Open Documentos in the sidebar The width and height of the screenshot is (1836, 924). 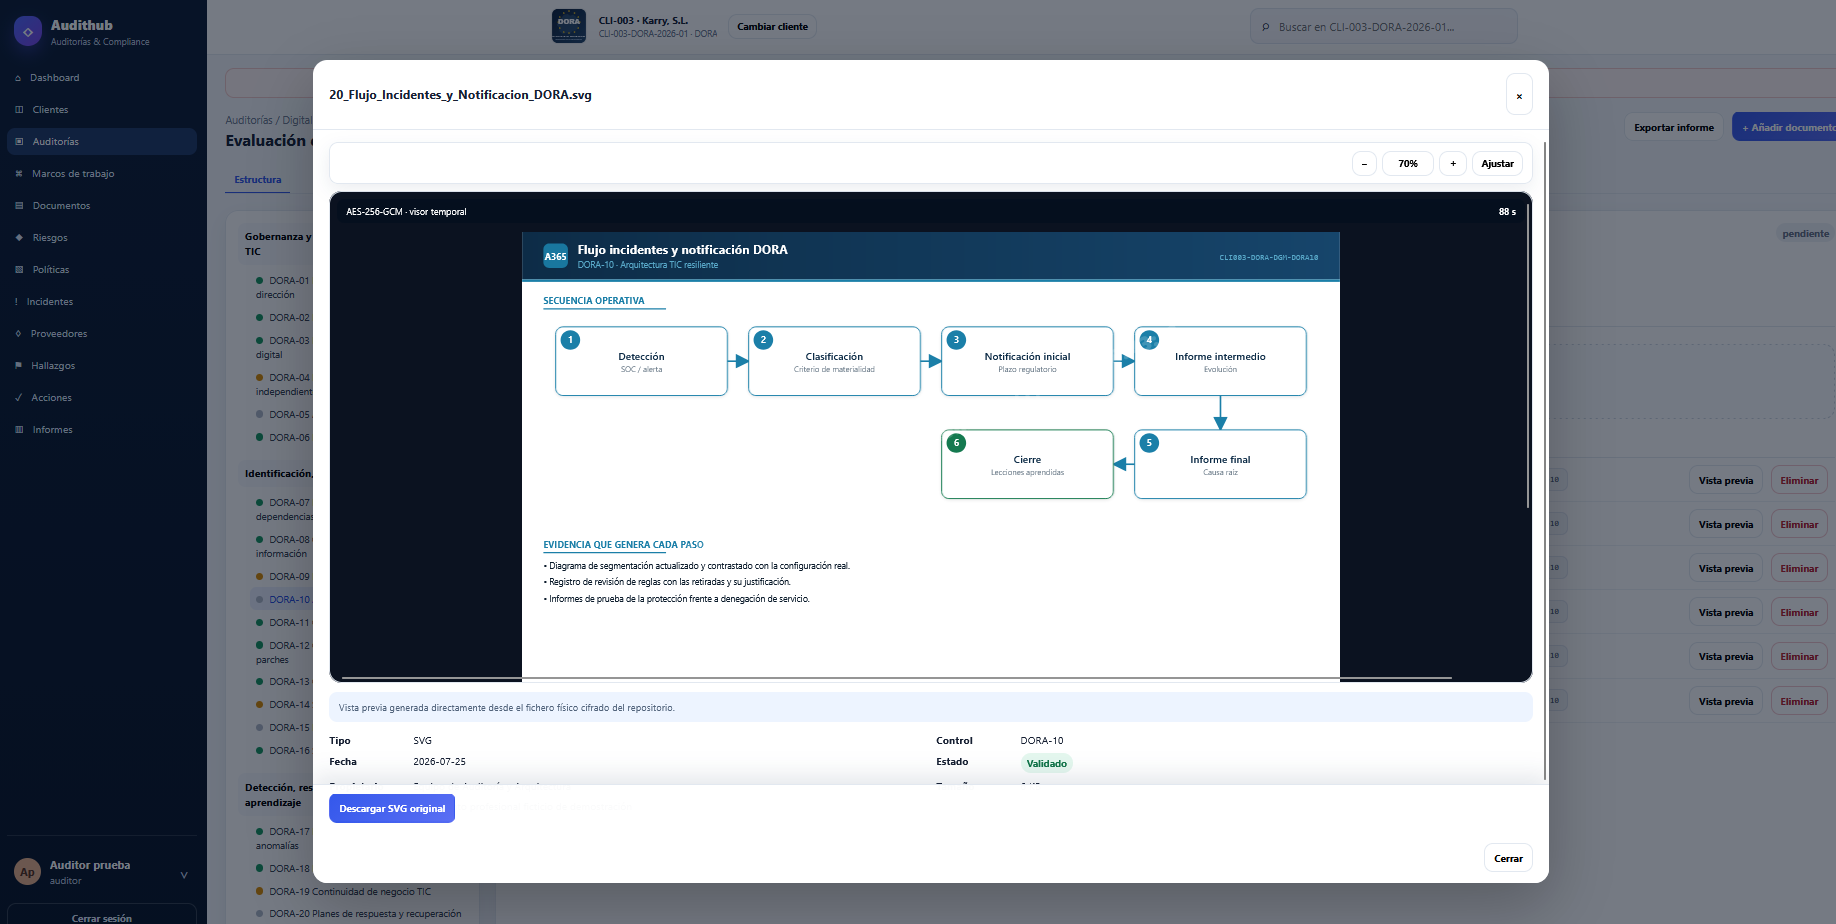61,206
